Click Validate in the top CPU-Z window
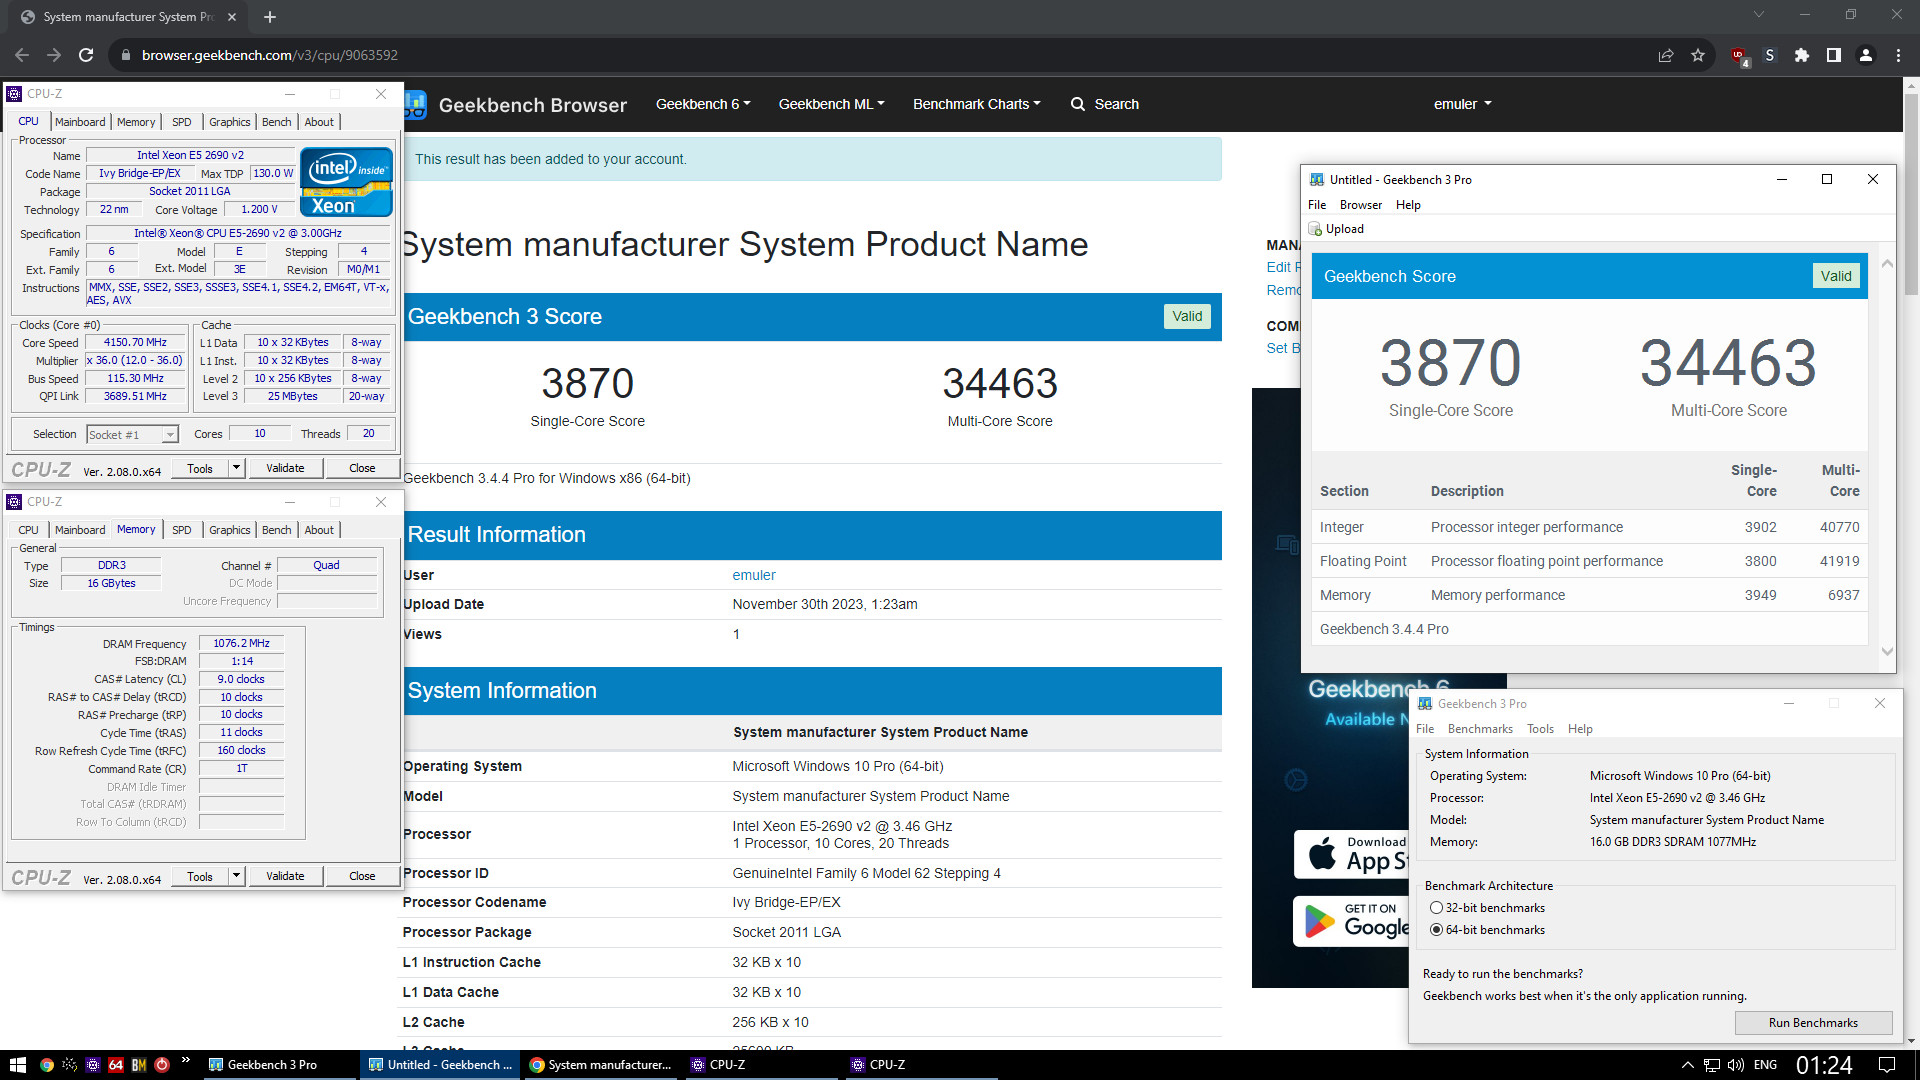This screenshot has height=1080, width=1920. pyautogui.click(x=285, y=468)
